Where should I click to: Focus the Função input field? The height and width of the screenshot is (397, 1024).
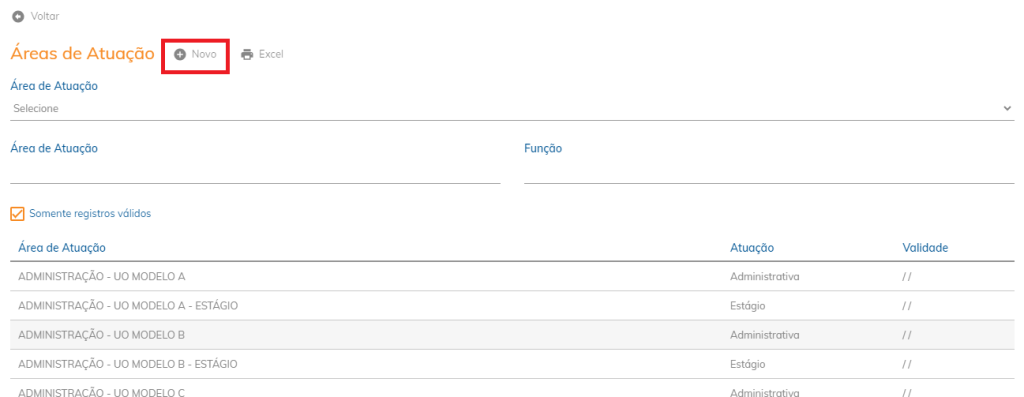[769, 172]
